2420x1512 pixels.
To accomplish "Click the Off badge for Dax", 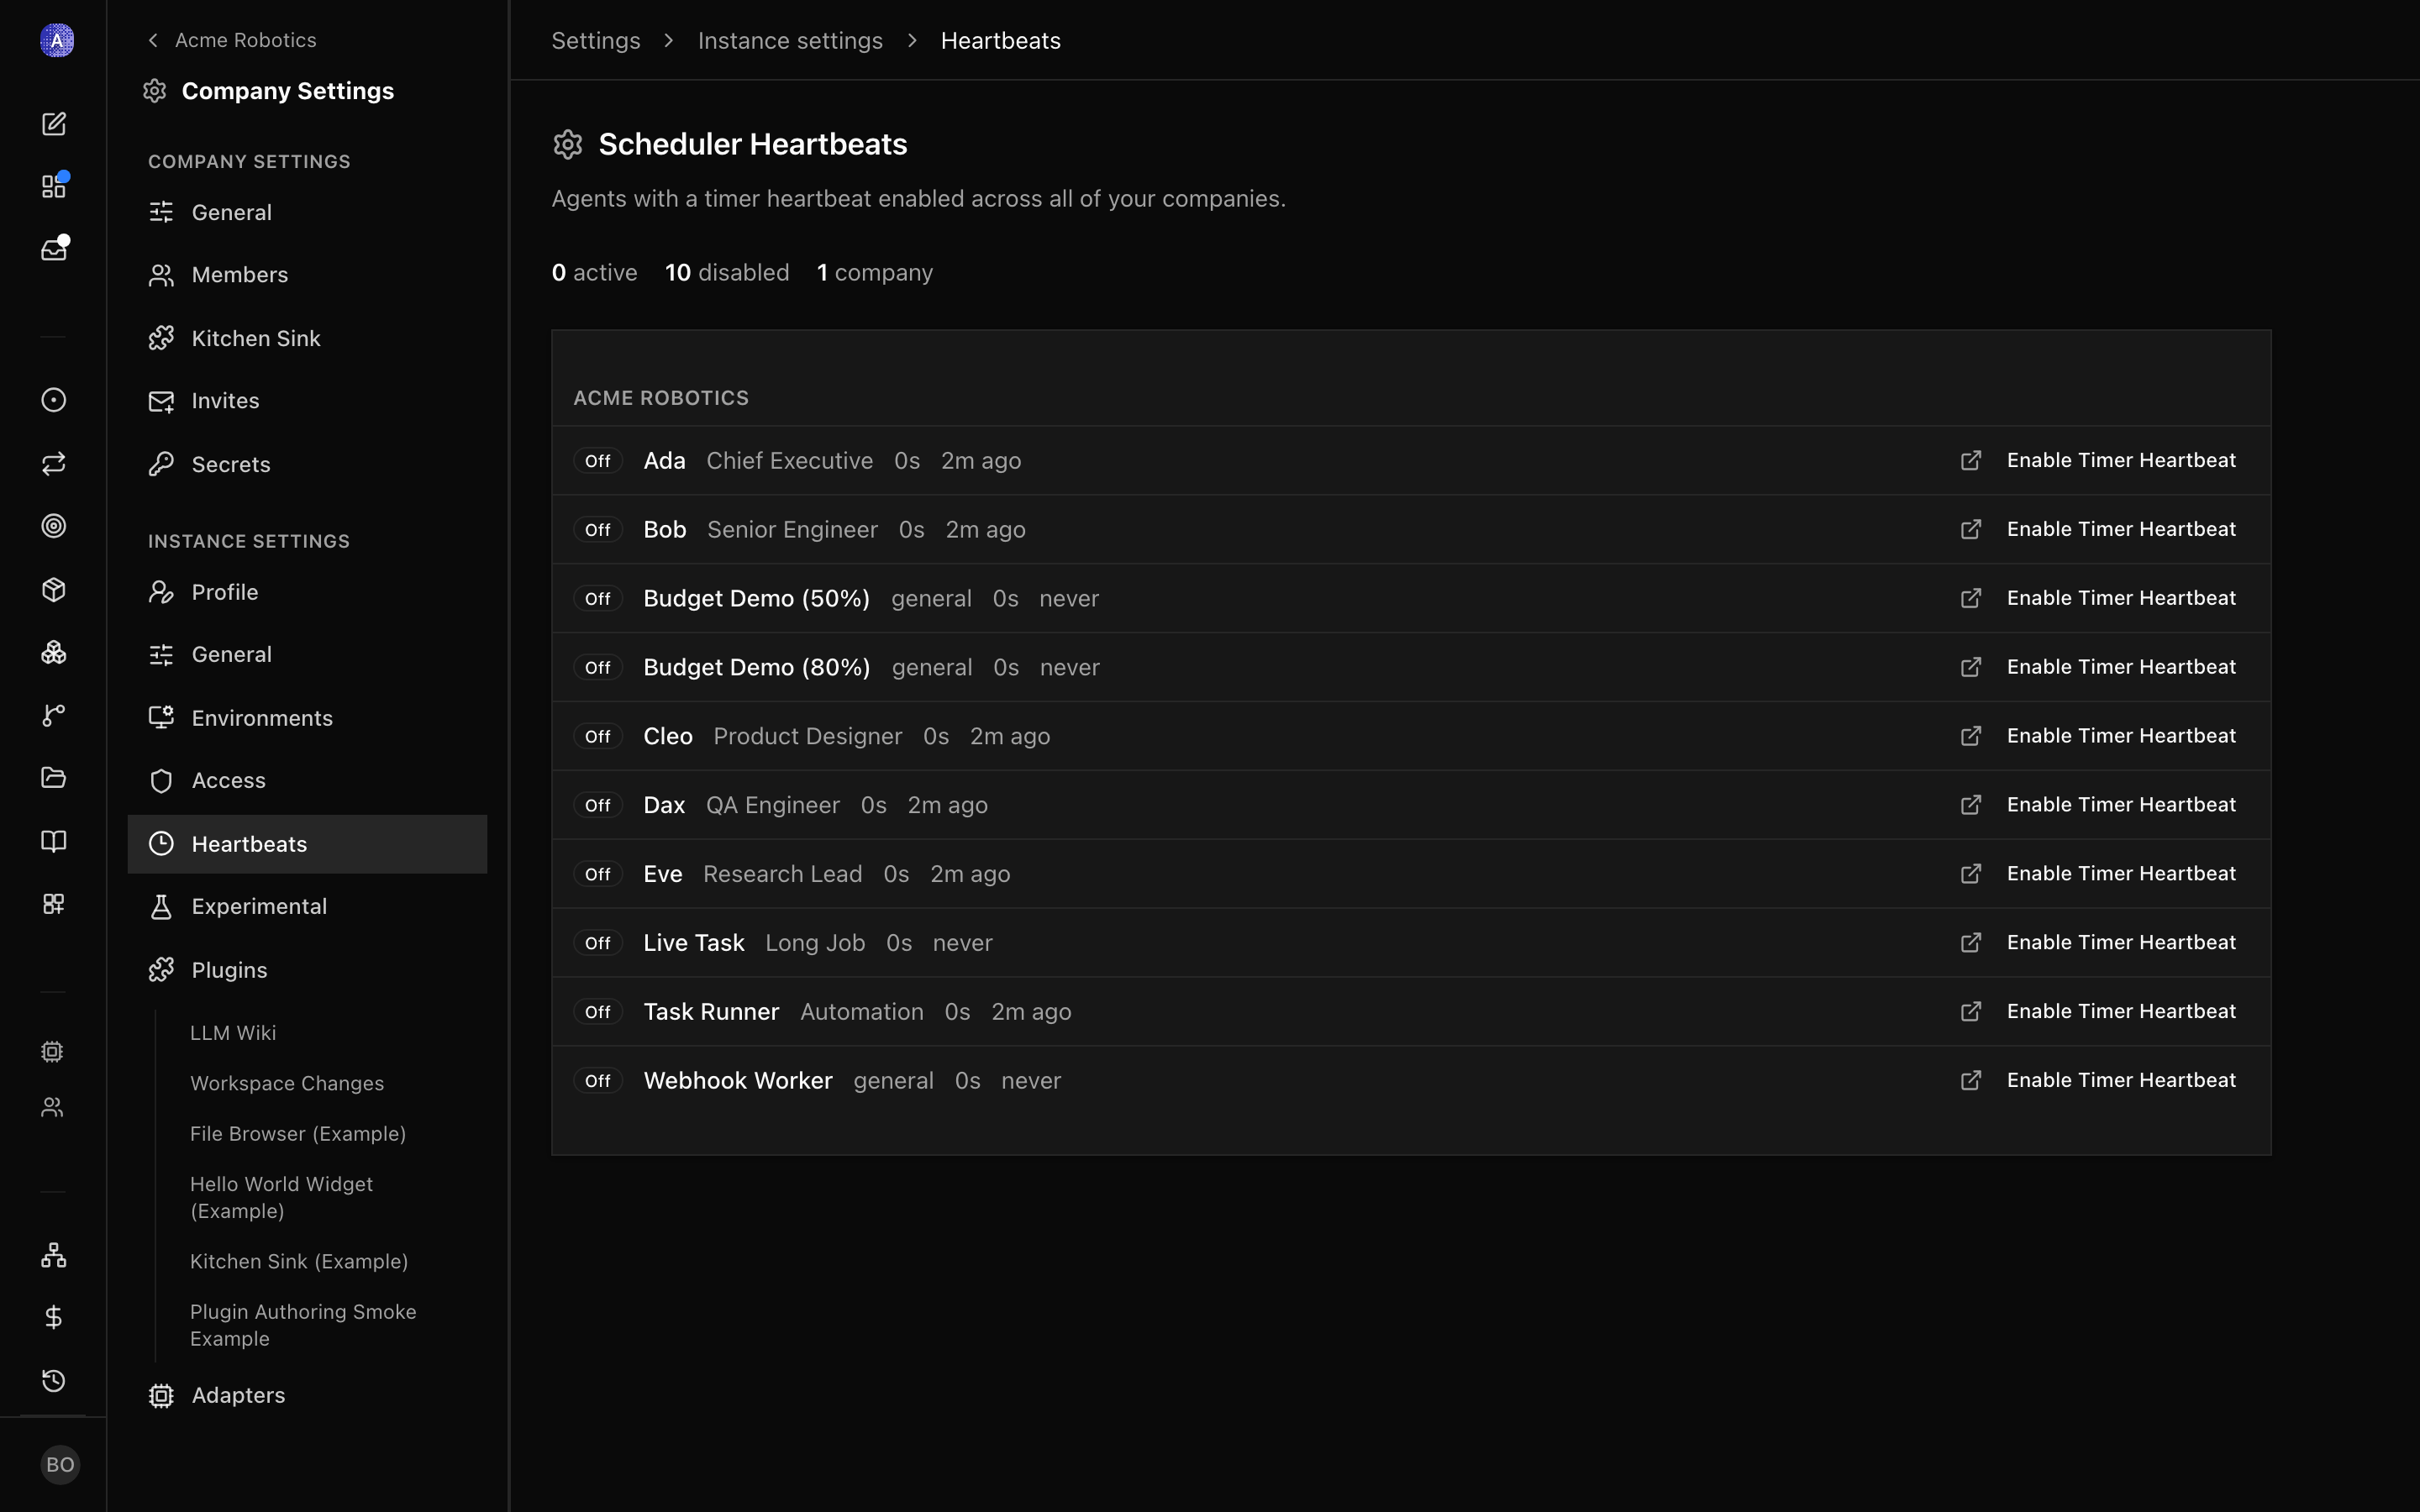I will 598,806.
